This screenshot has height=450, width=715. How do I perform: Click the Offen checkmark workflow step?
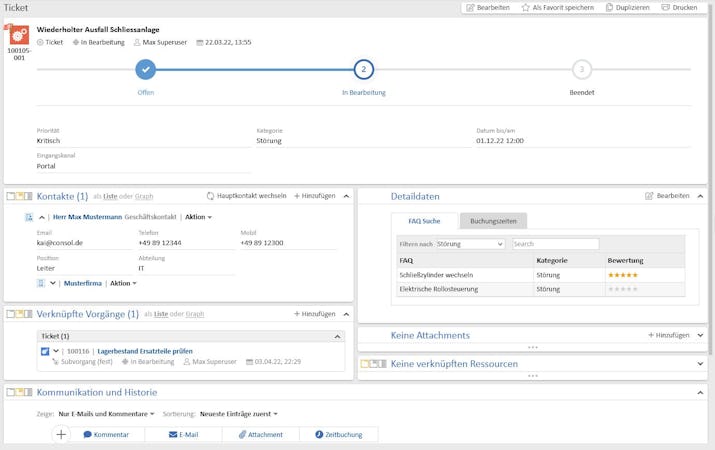(145, 70)
